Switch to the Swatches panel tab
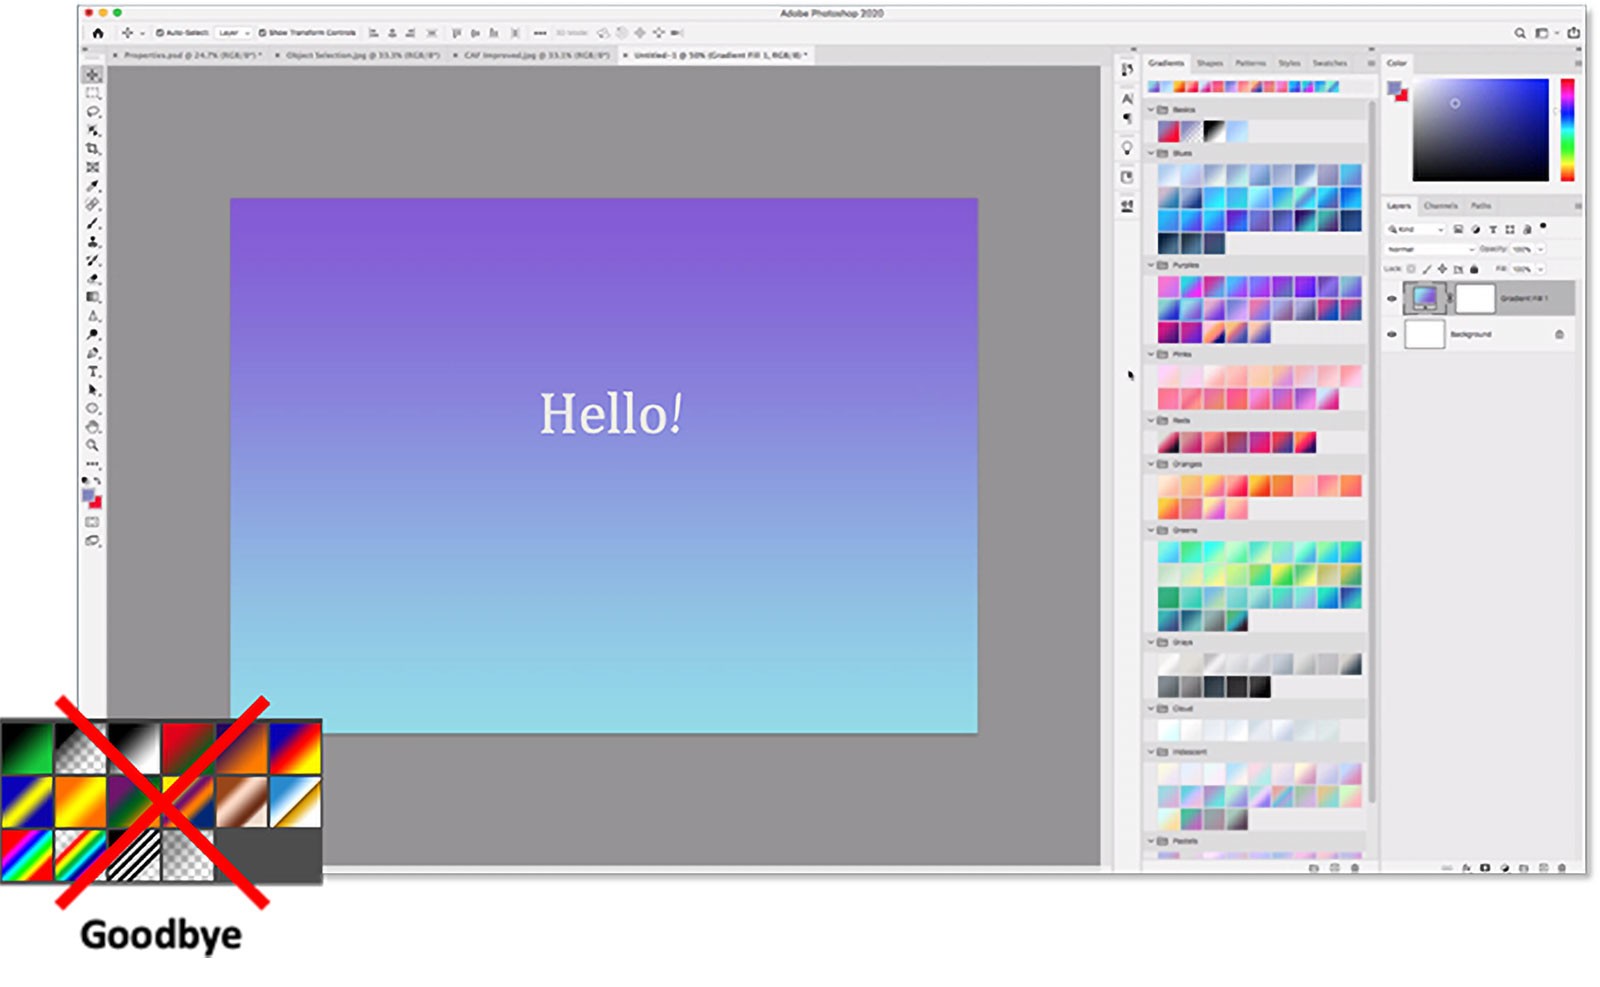Image resolution: width=1600 pixels, height=987 pixels. point(1329,63)
